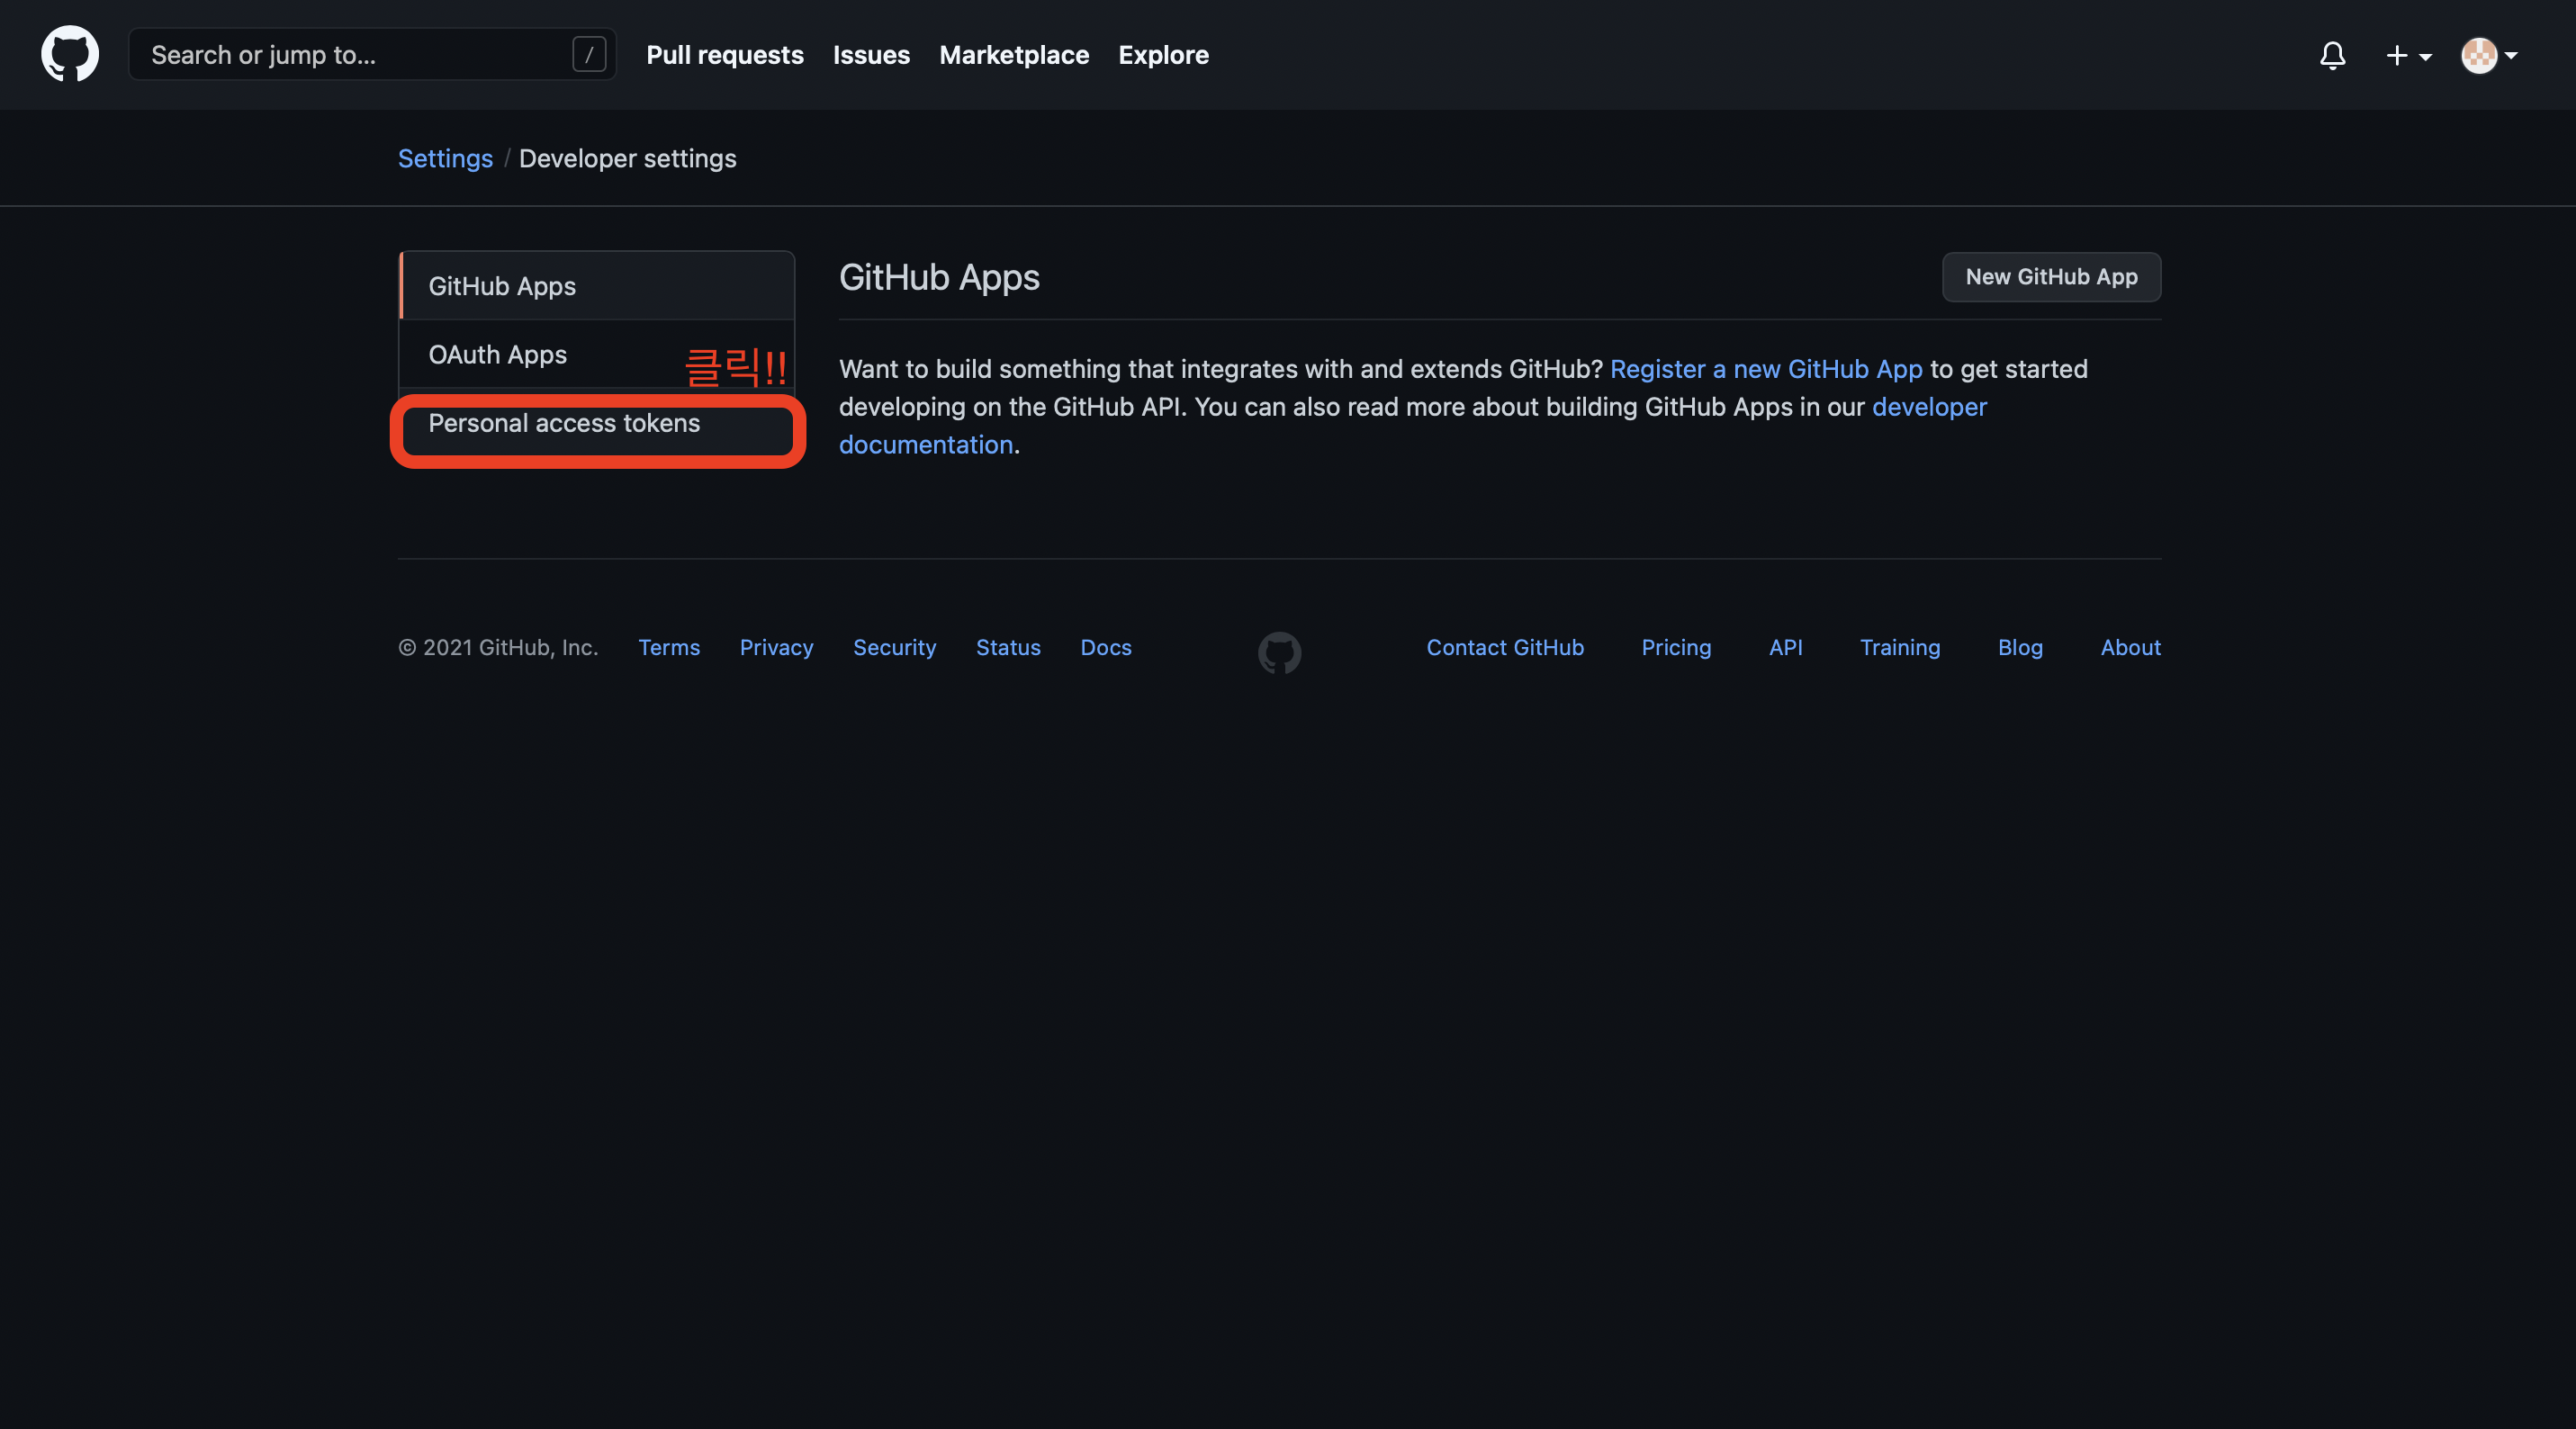Open Contact GitHub footer link

pyautogui.click(x=1504, y=647)
